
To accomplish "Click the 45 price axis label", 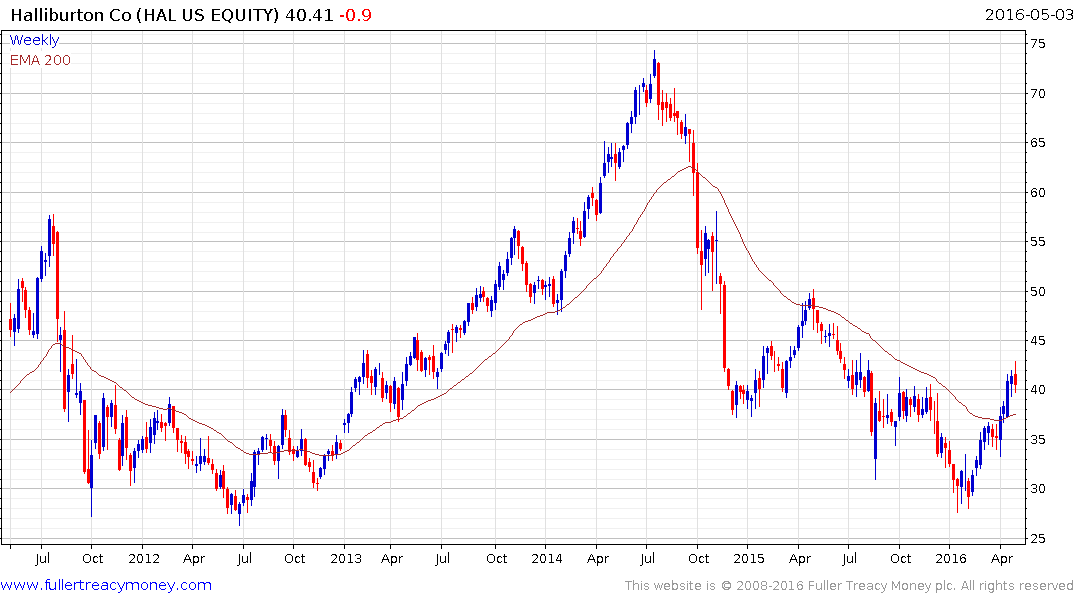I will click(x=1037, y=341).
